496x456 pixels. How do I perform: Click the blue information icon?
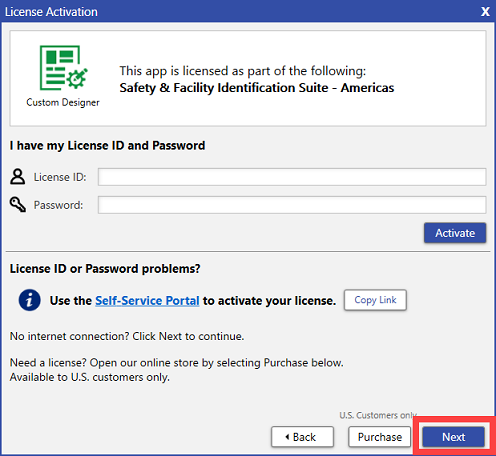click(x=30, y=300)
